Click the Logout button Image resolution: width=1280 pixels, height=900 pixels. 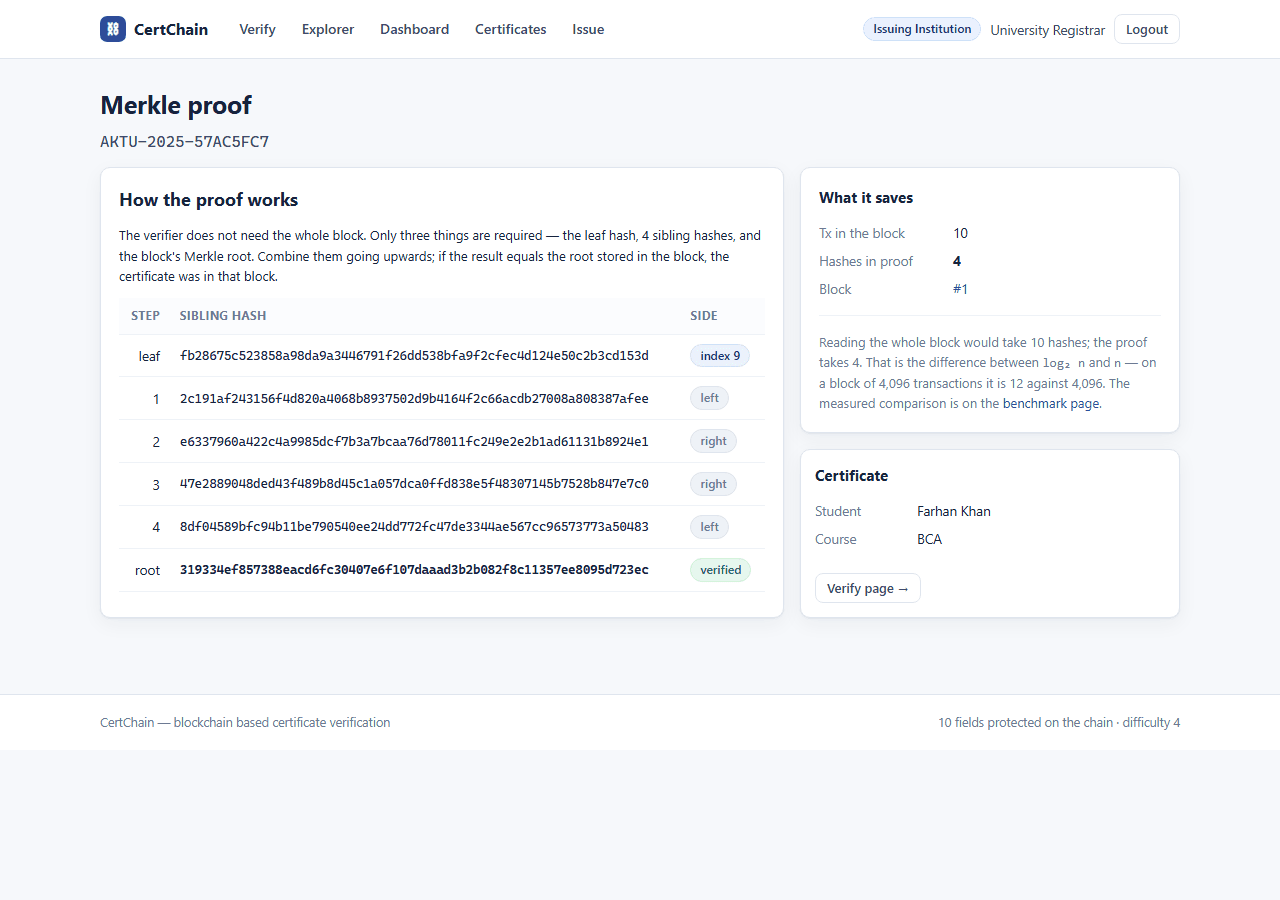(1146, 29)
